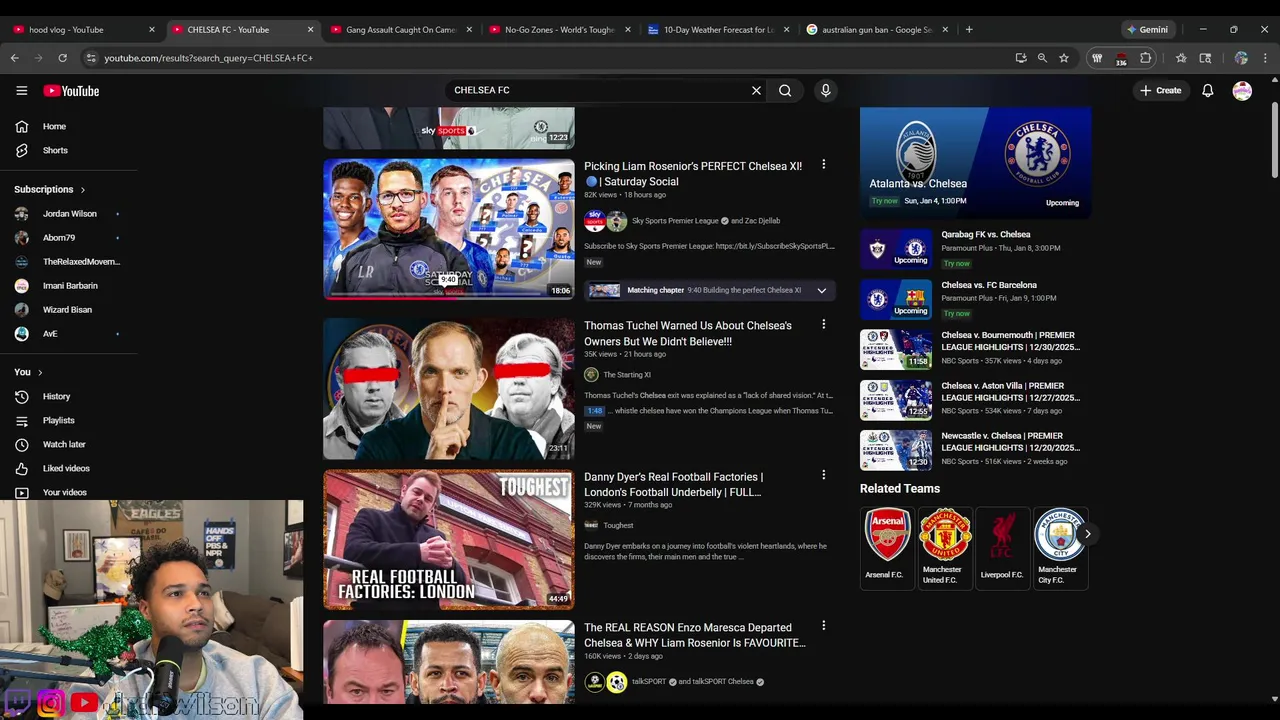Open a new browser tab
Image resolution: width=1280 pixels, height=720 pixels.
pyautogui.click(x=968, y=30)
